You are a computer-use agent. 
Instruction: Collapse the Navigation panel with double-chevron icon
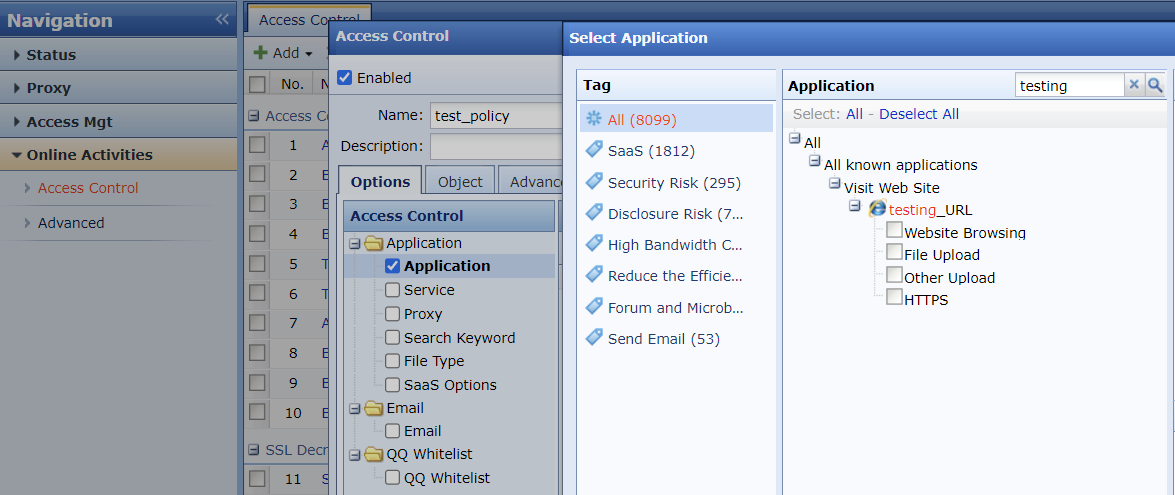222,20
